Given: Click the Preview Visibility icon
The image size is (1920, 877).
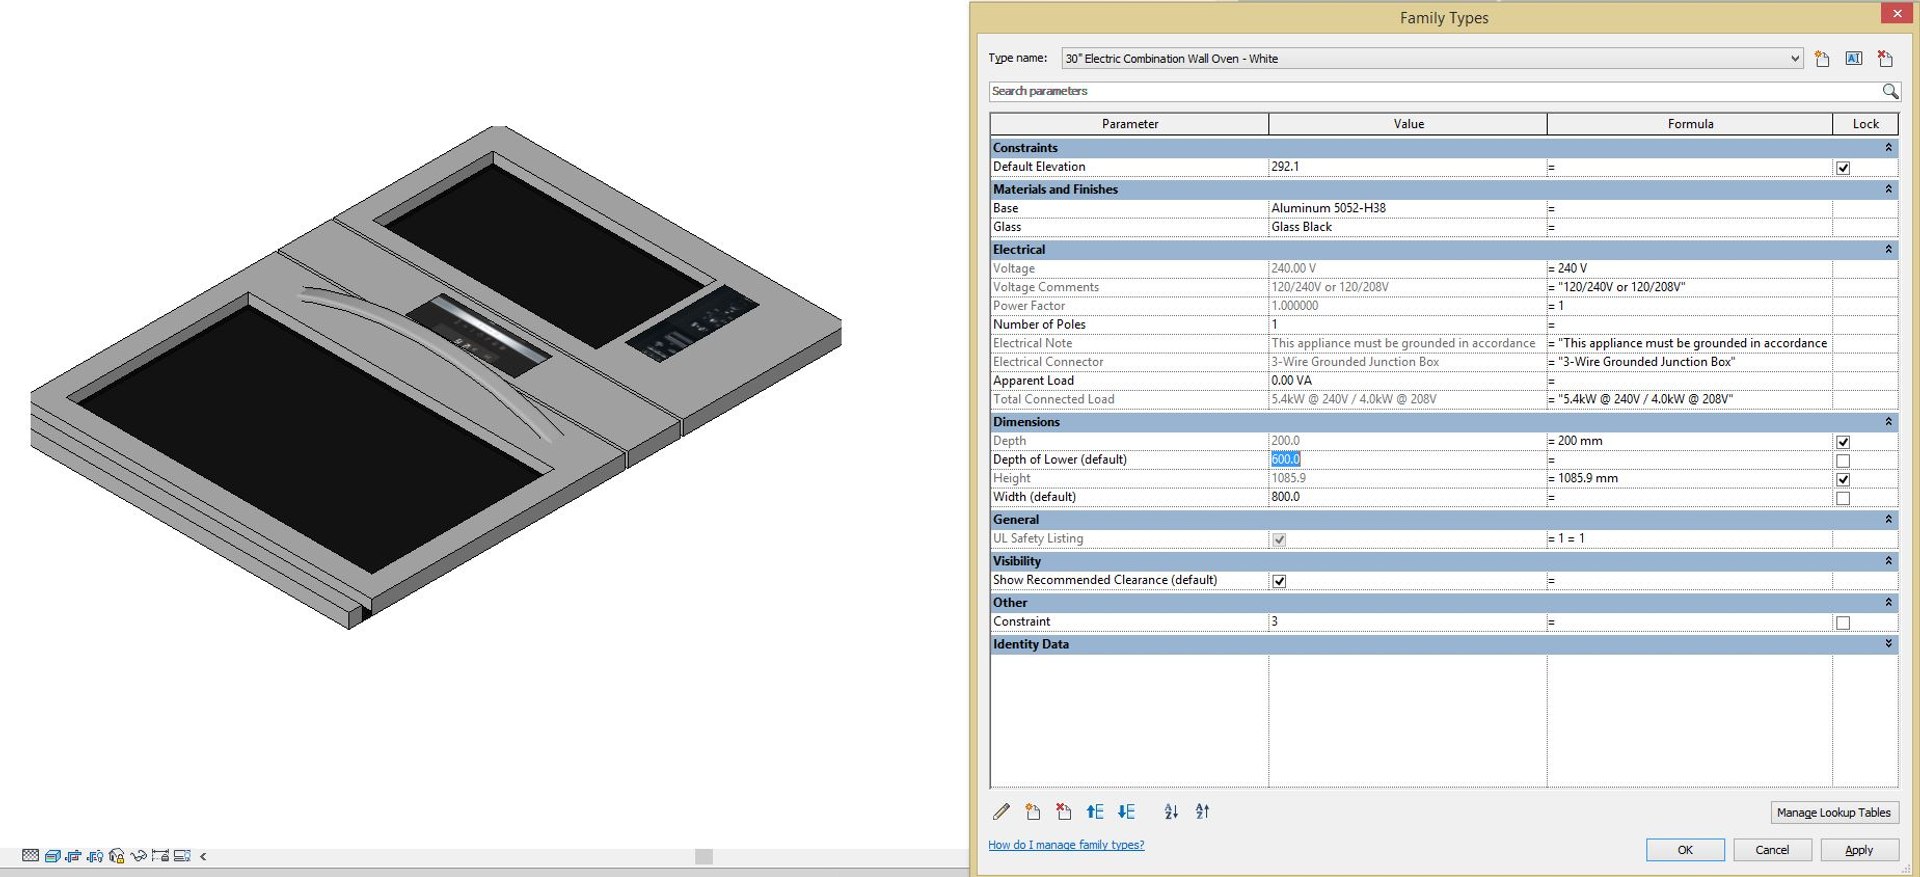Looking at the screenshot, I should (x=182, y=856).
